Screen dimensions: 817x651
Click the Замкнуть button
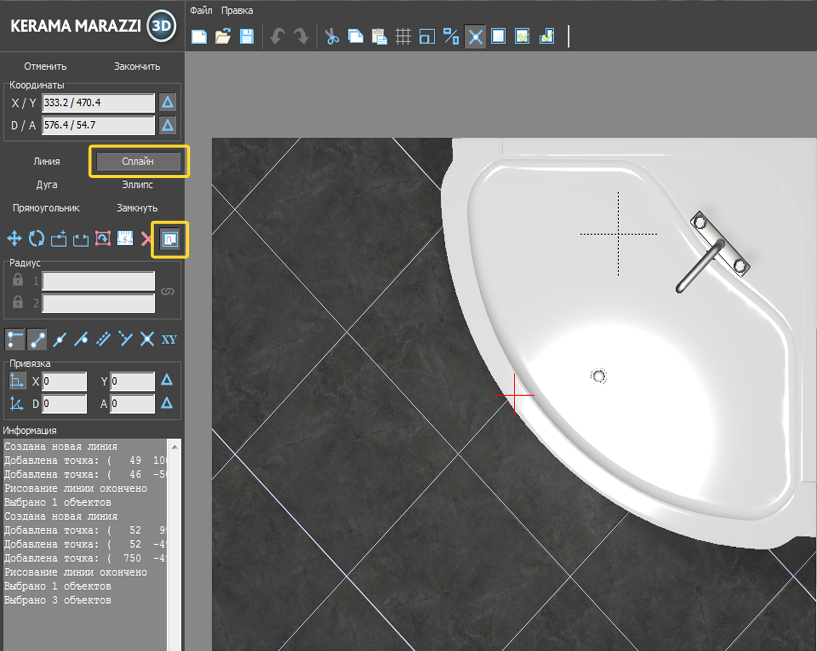tap(137, 208)
